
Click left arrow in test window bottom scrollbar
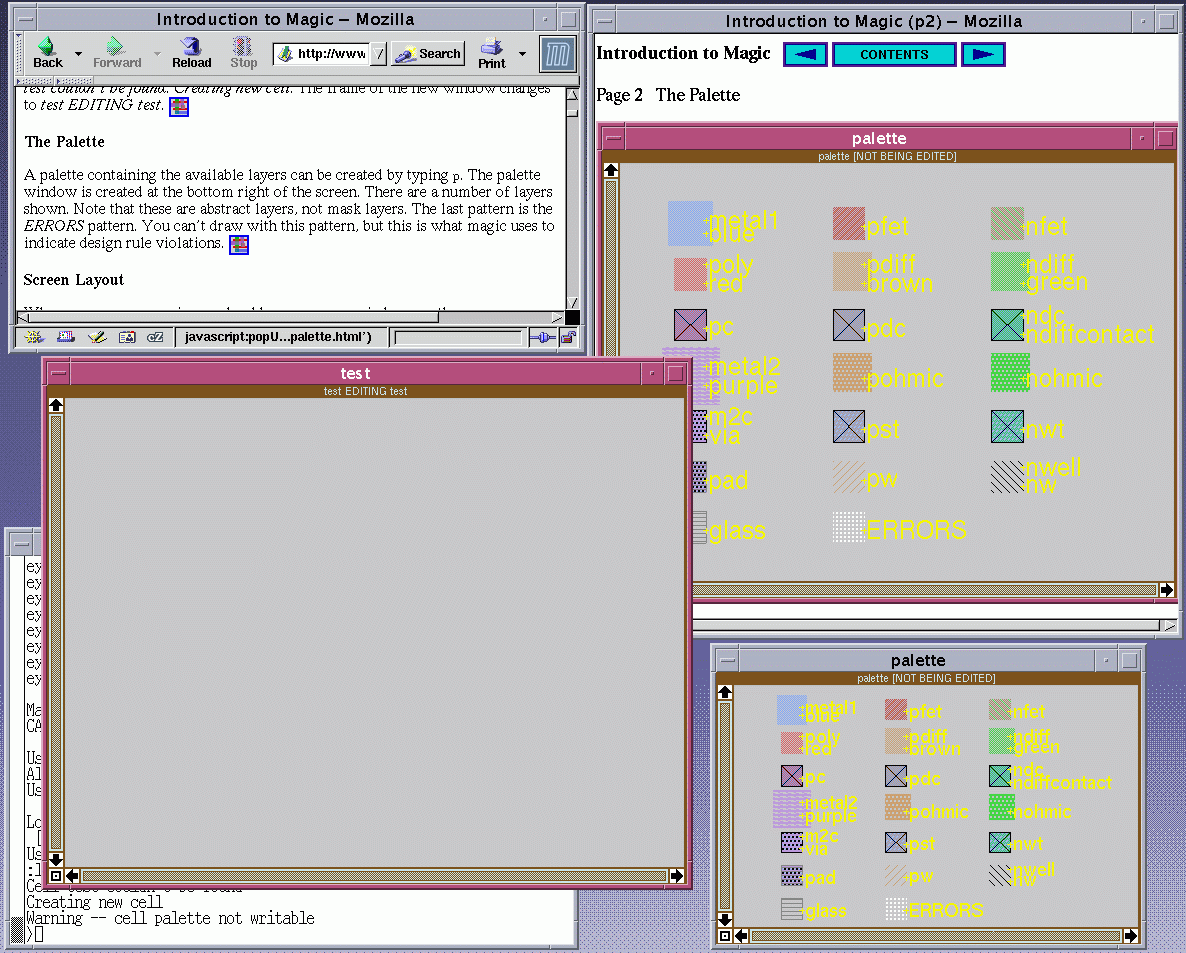tap(72, 876)
